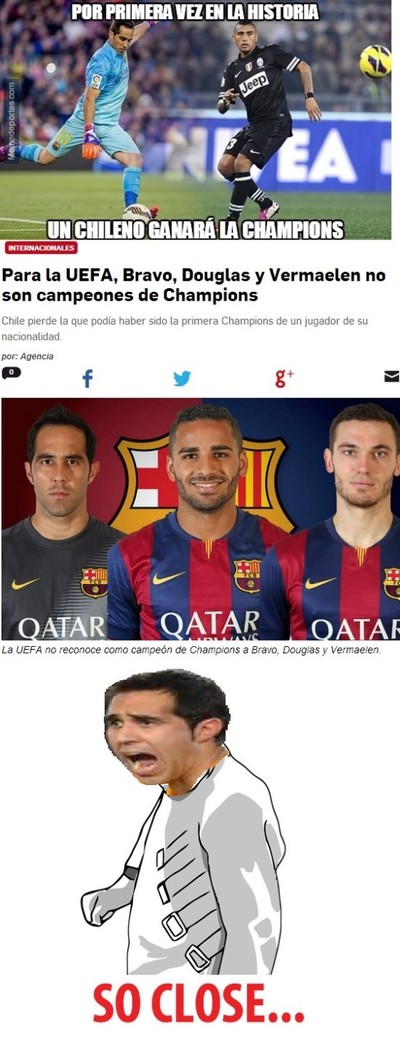This screenshot has height=1039, width=400.
Task: Share the article on Twitter
Action: [x=182, y=378]
